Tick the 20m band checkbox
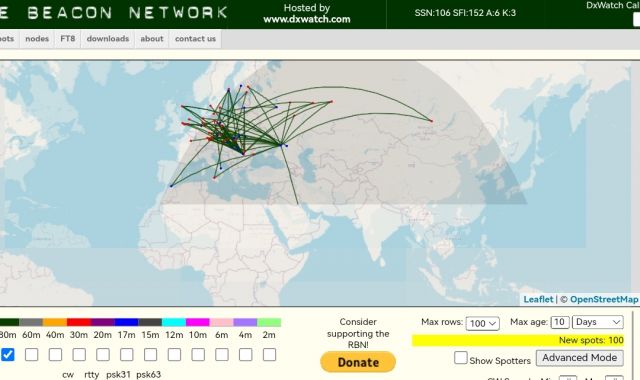This screenshot has height=380, width=640. coord(103,354)
